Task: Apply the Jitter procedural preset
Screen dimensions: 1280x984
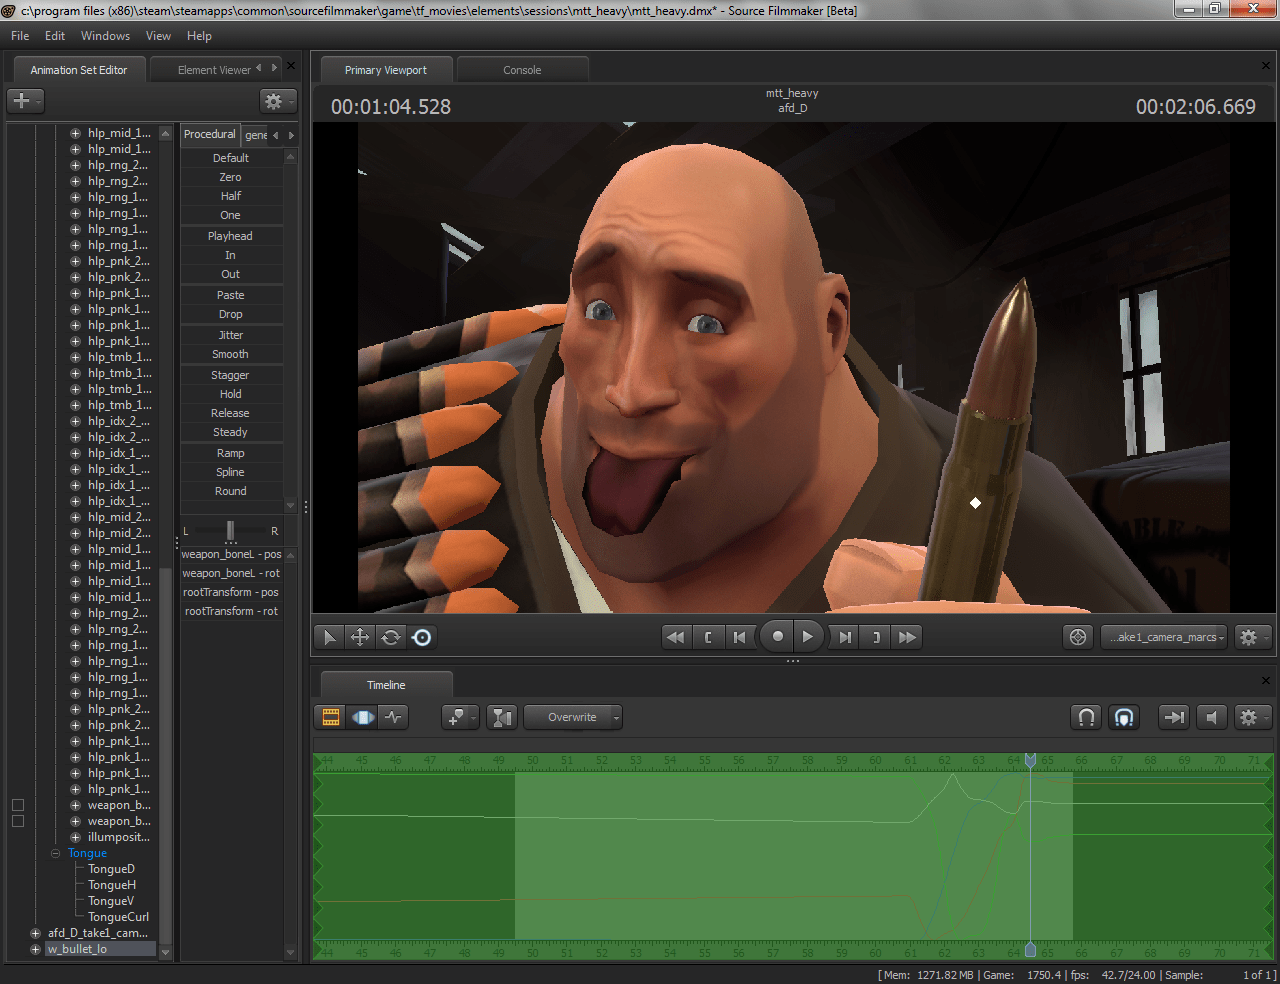Action: (230, 335)
